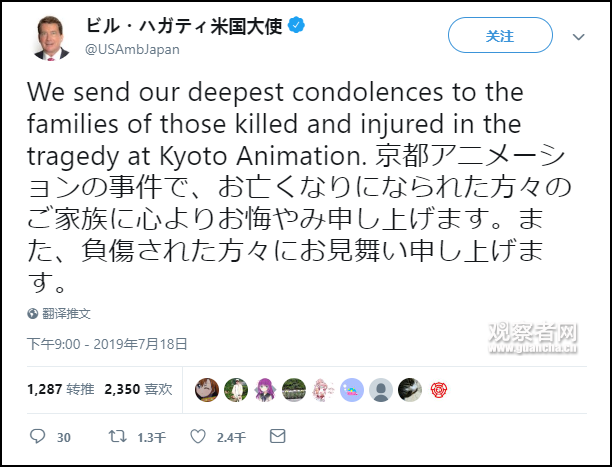Click the envelope direct message icon
This screenshot has width=612, height=467.
(x=277, y=437)
